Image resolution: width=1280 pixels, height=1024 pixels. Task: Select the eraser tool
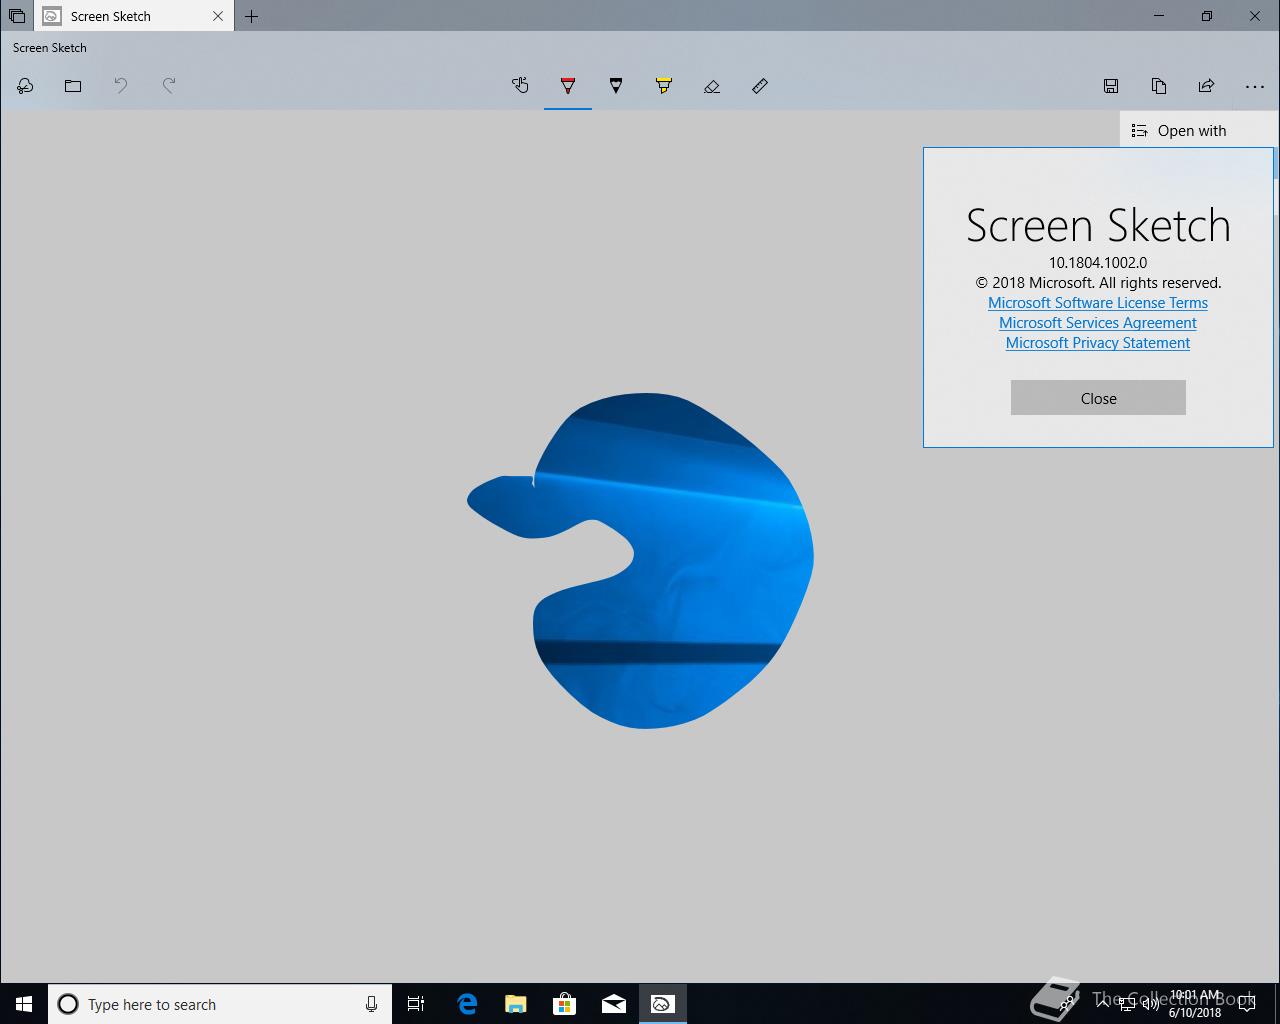[x=712, y=86]
